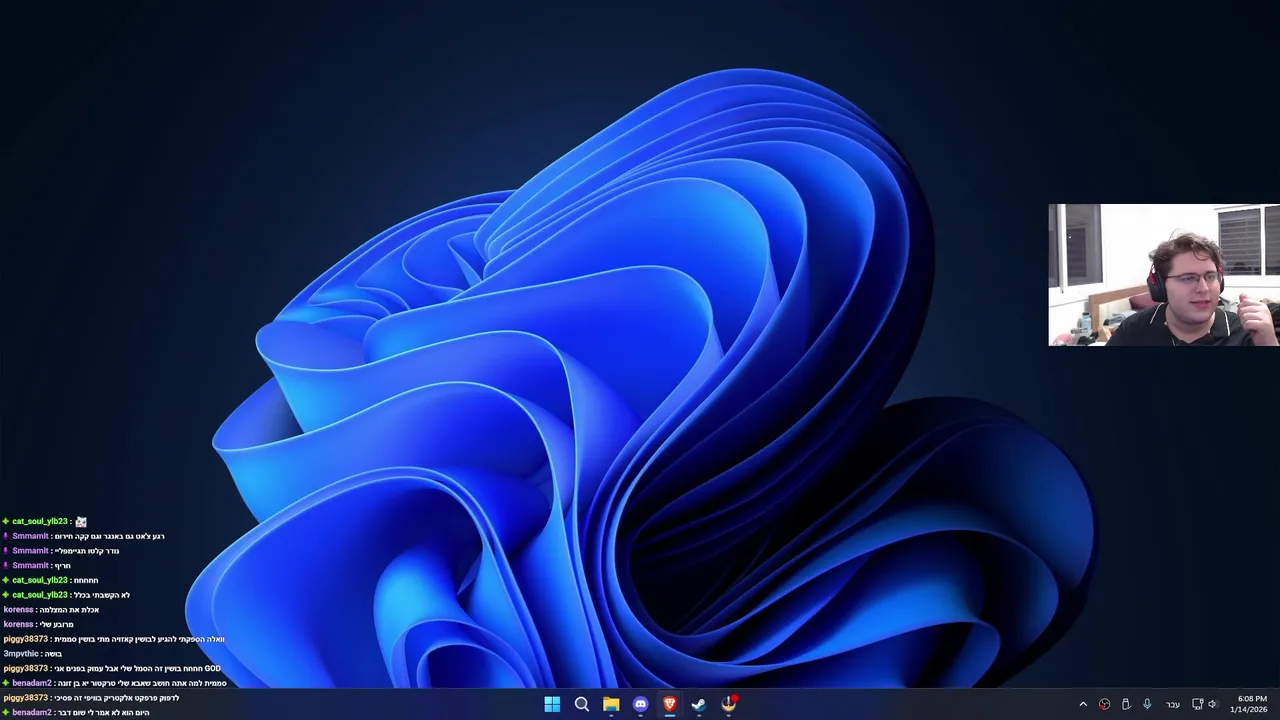Open the clock showing 6:08 PM
Image resolution: width=1280 pixels, height=720 pixels.
[x=1252, y=699]
